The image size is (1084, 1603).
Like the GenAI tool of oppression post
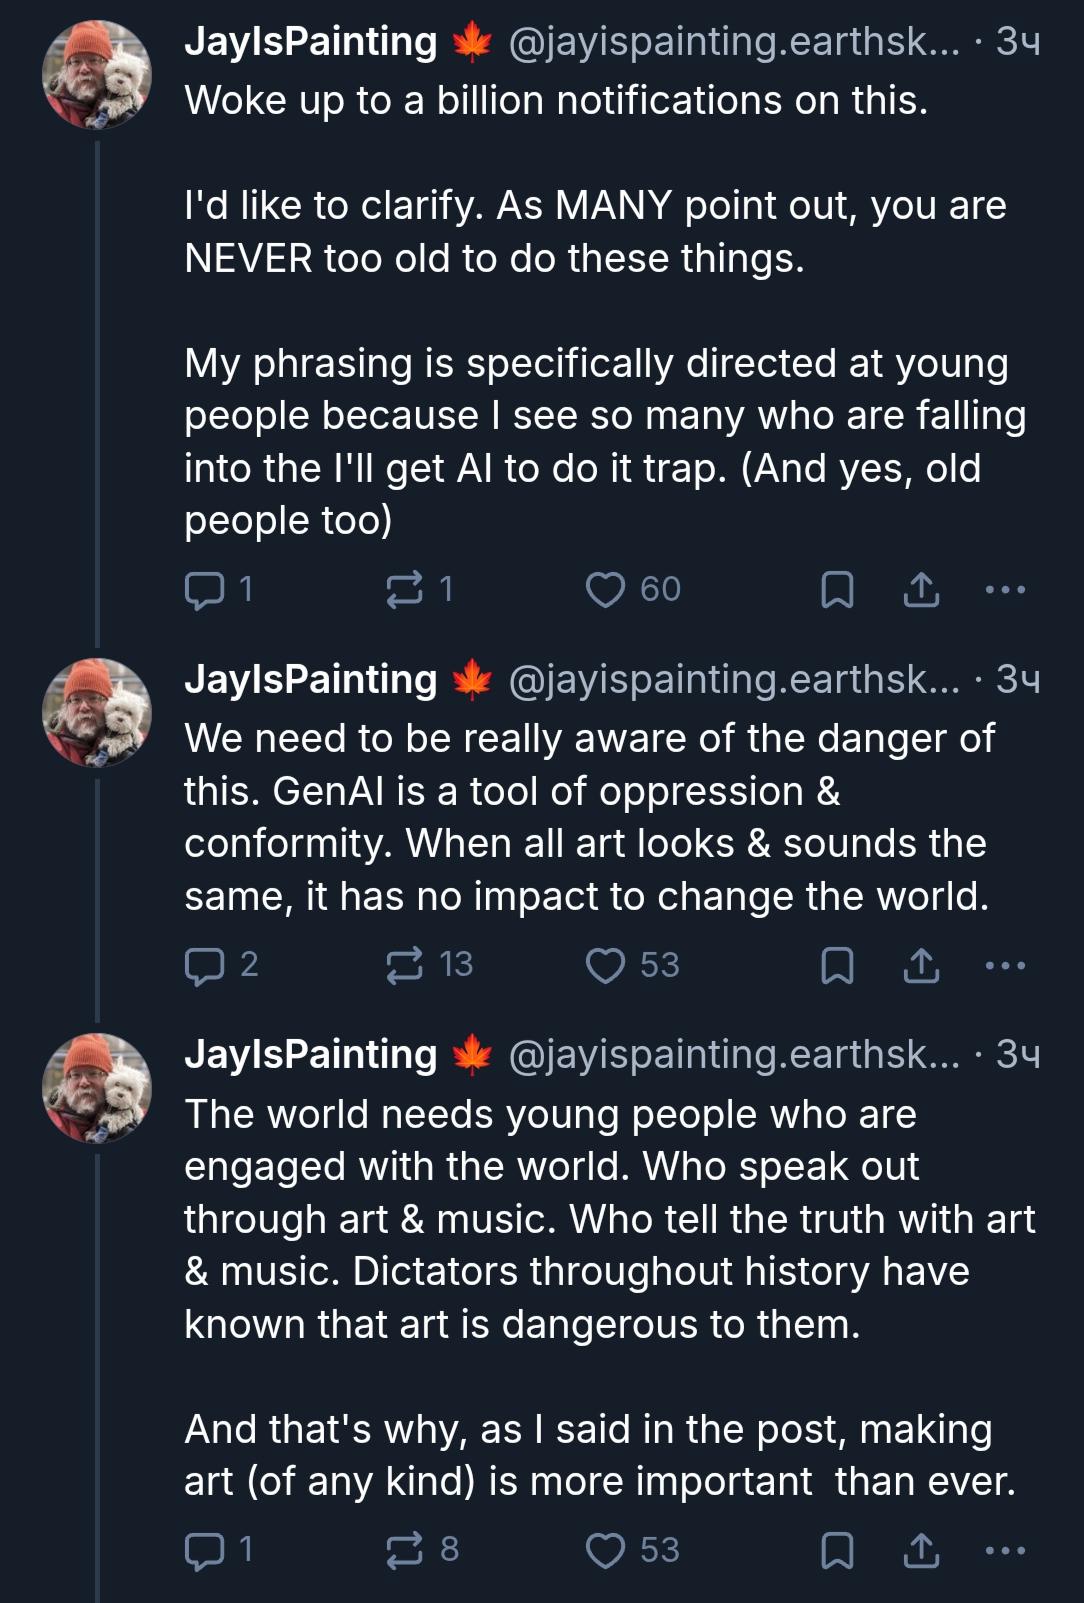click(x=605, y=965)
